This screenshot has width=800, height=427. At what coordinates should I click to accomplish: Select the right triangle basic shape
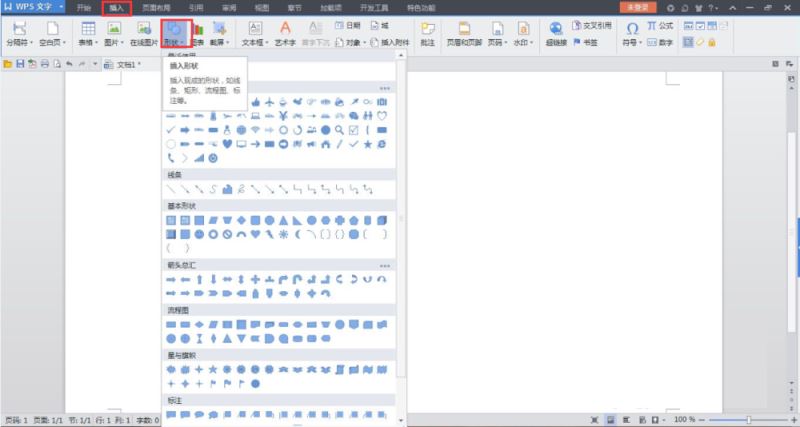pyautogui.click(x=297, y=220)
